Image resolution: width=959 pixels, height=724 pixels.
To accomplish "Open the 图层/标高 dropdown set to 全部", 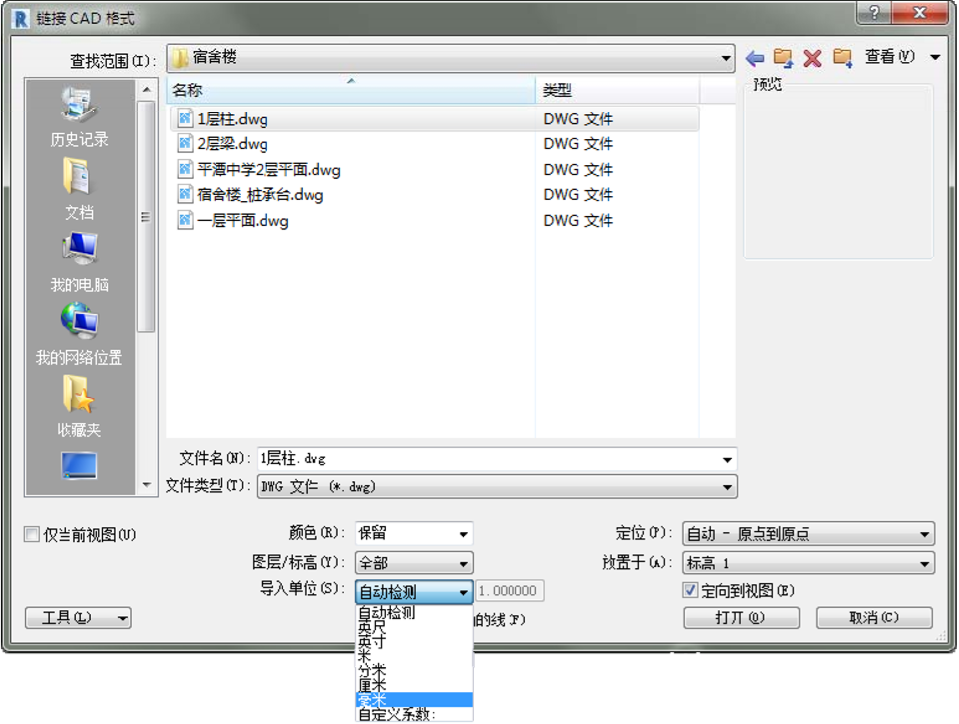I will (x=413, y=563).
